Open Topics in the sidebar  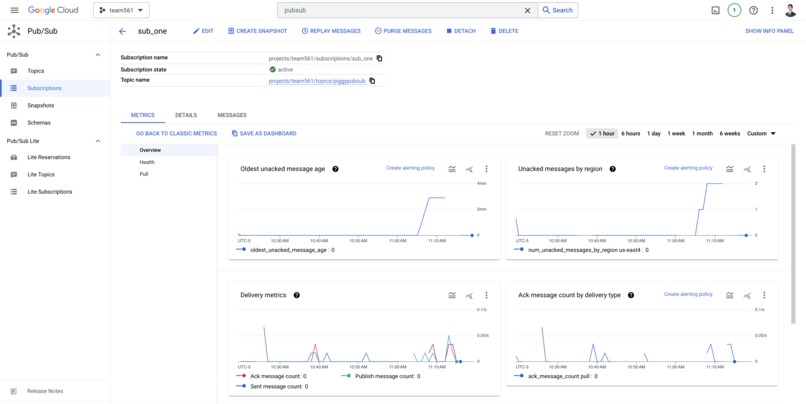[55, 71]
